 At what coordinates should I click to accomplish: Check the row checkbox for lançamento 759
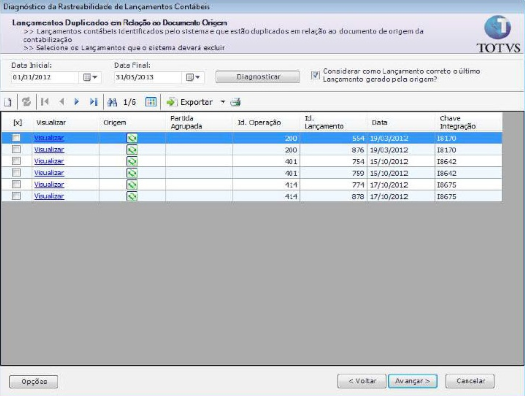(16, 172)
